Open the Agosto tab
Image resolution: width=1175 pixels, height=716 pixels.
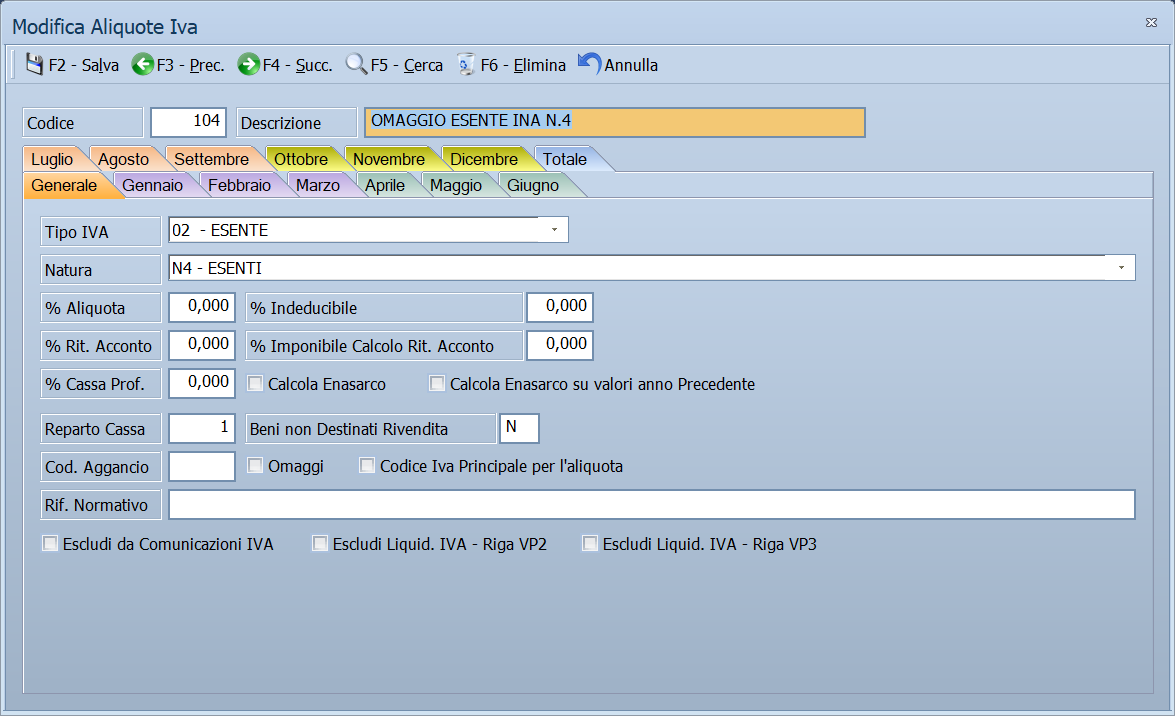pyautogui.click(x=124, y=159)
